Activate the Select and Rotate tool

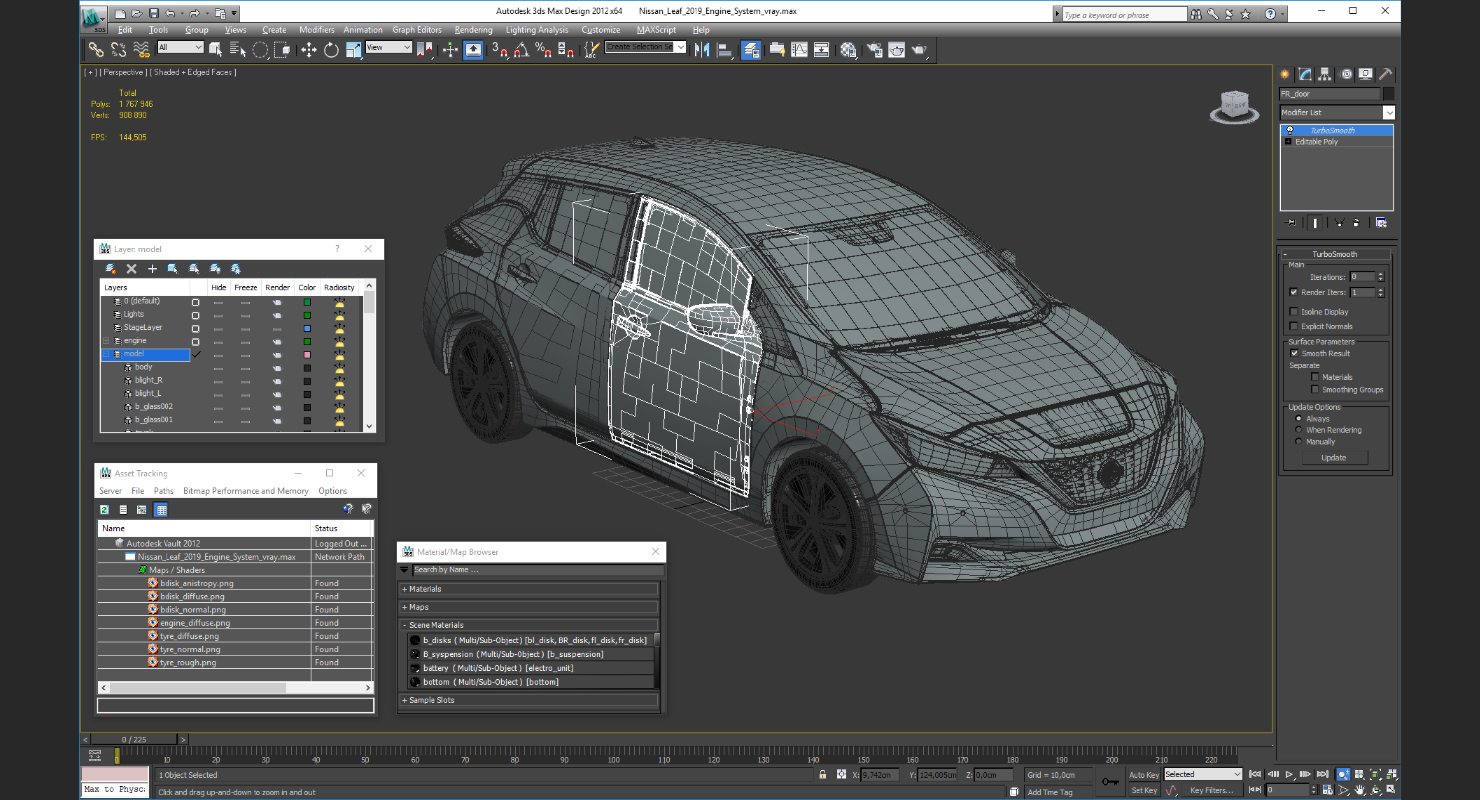click(331, 50)
